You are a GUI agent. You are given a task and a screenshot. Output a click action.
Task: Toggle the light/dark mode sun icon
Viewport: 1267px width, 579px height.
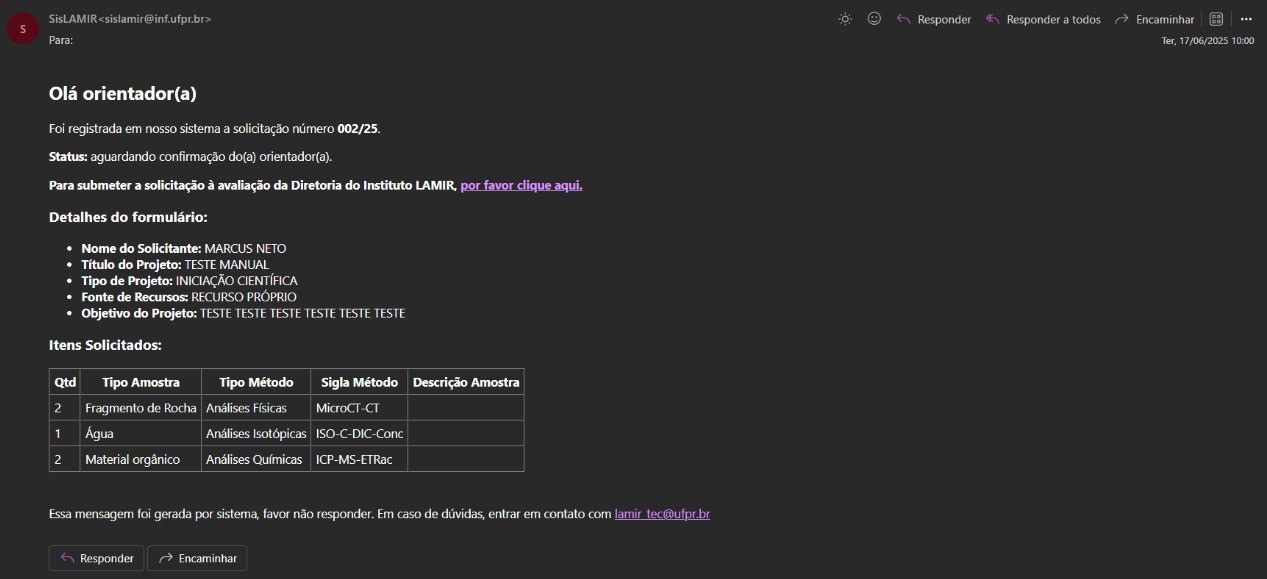[845, 19]
